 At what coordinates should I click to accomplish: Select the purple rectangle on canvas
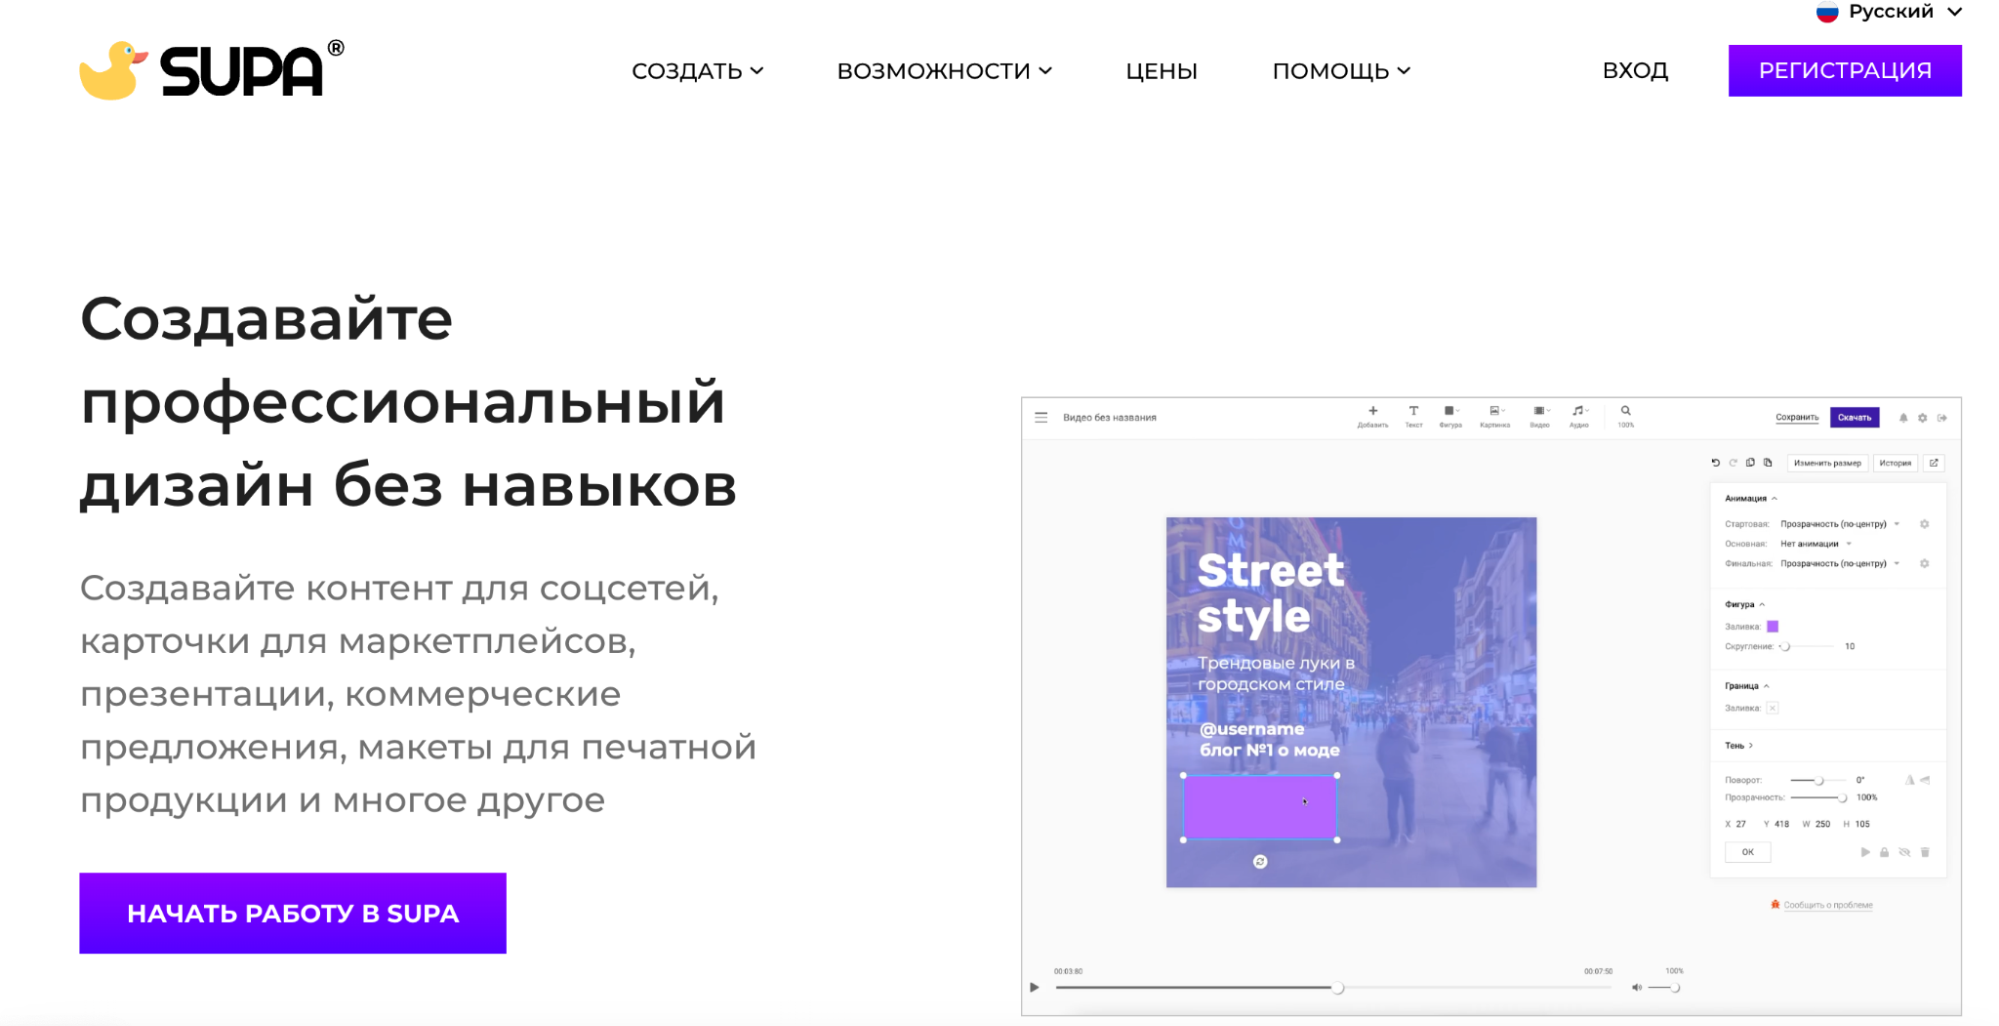(1260, 808)
